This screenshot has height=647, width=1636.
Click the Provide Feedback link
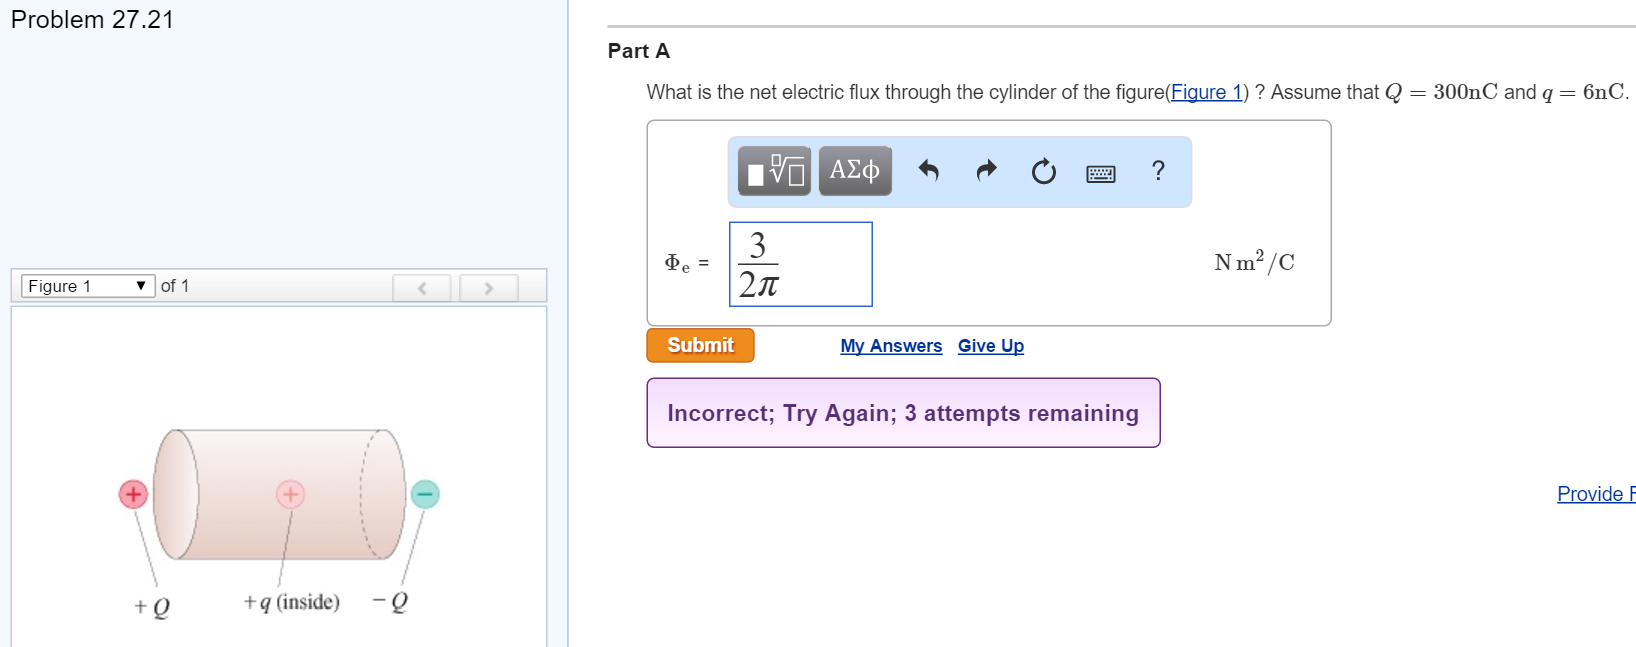tap(1596, 493)
